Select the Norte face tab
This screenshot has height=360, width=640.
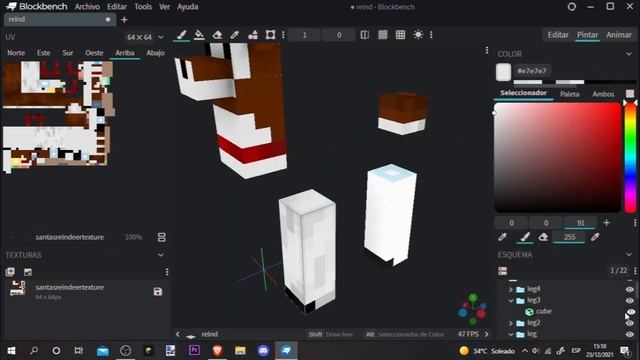[16, 53]
